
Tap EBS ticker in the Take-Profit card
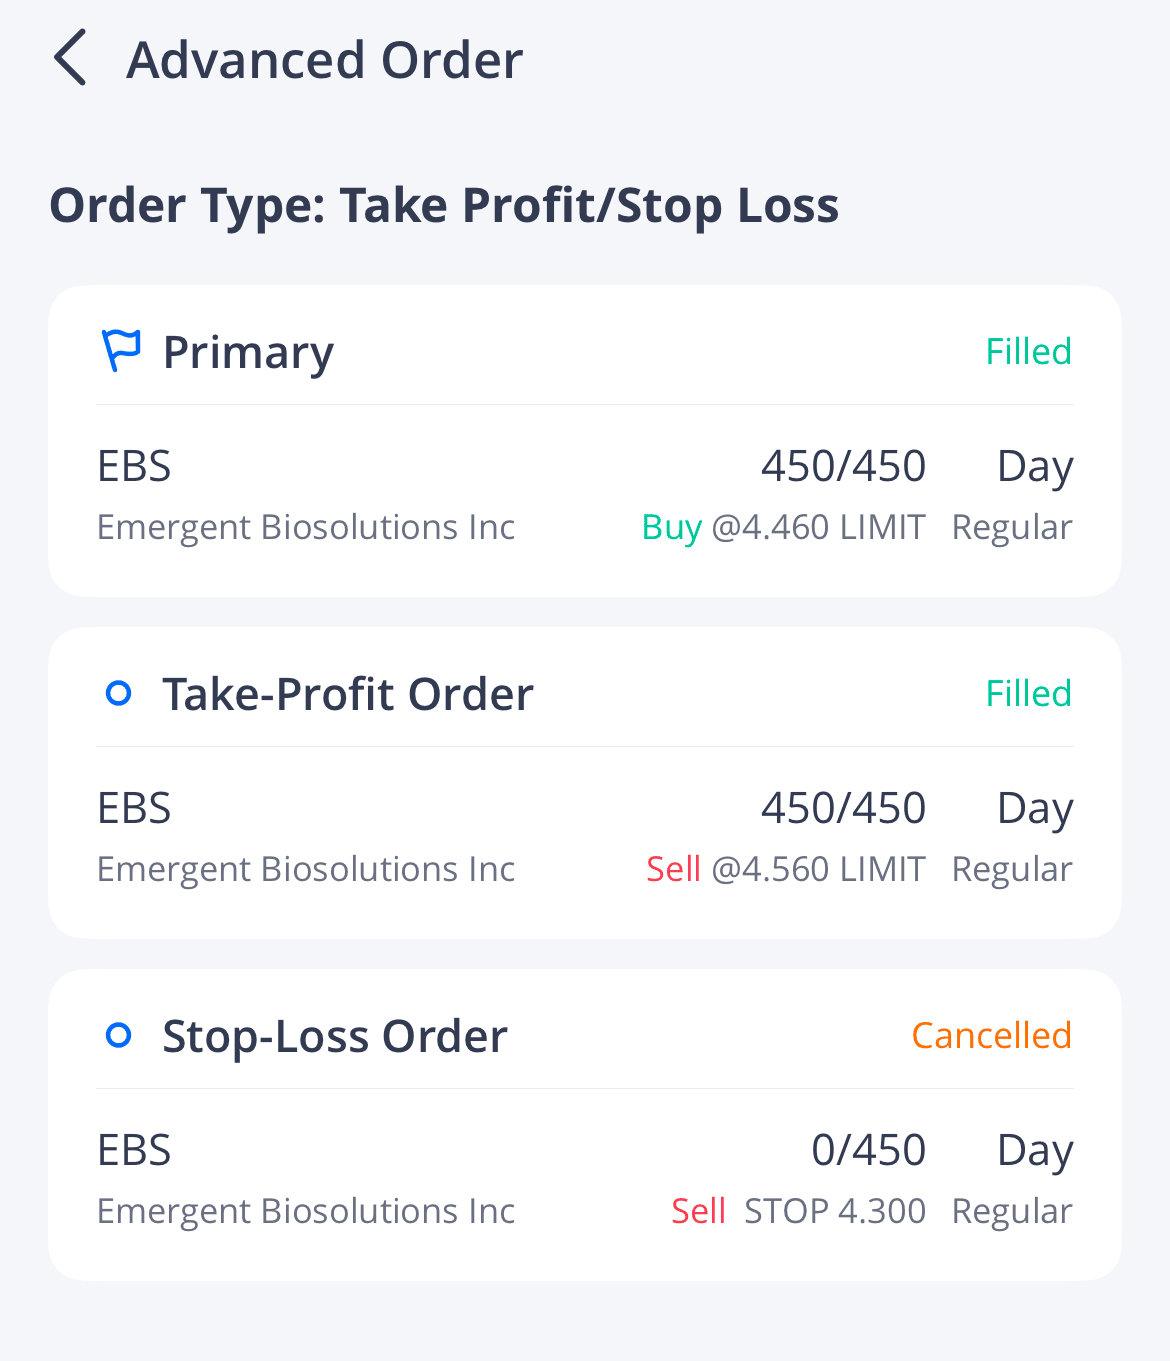coord(134,808)
